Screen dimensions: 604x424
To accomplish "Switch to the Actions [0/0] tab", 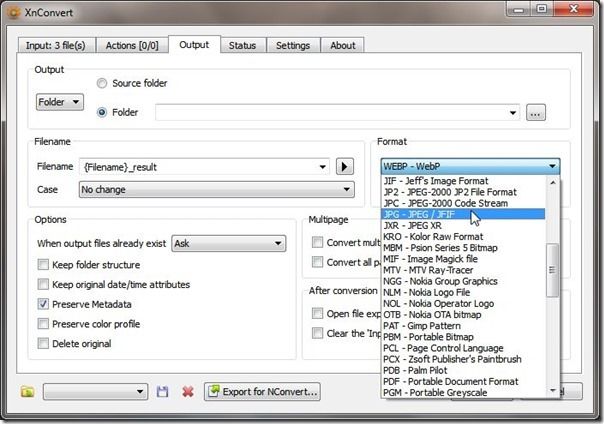I will pos(132,45).
